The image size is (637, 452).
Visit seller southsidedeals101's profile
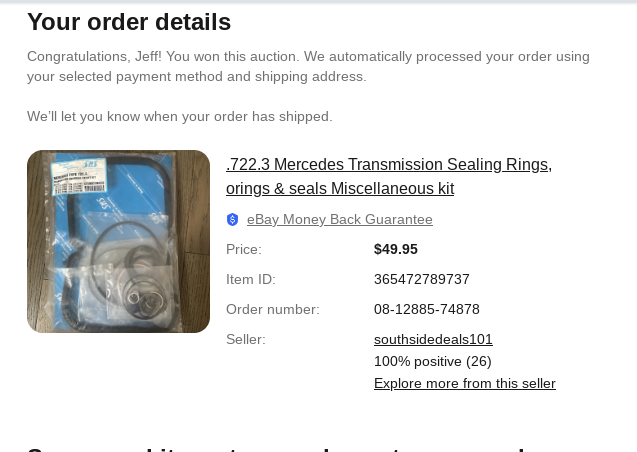[x=433, y=340]
